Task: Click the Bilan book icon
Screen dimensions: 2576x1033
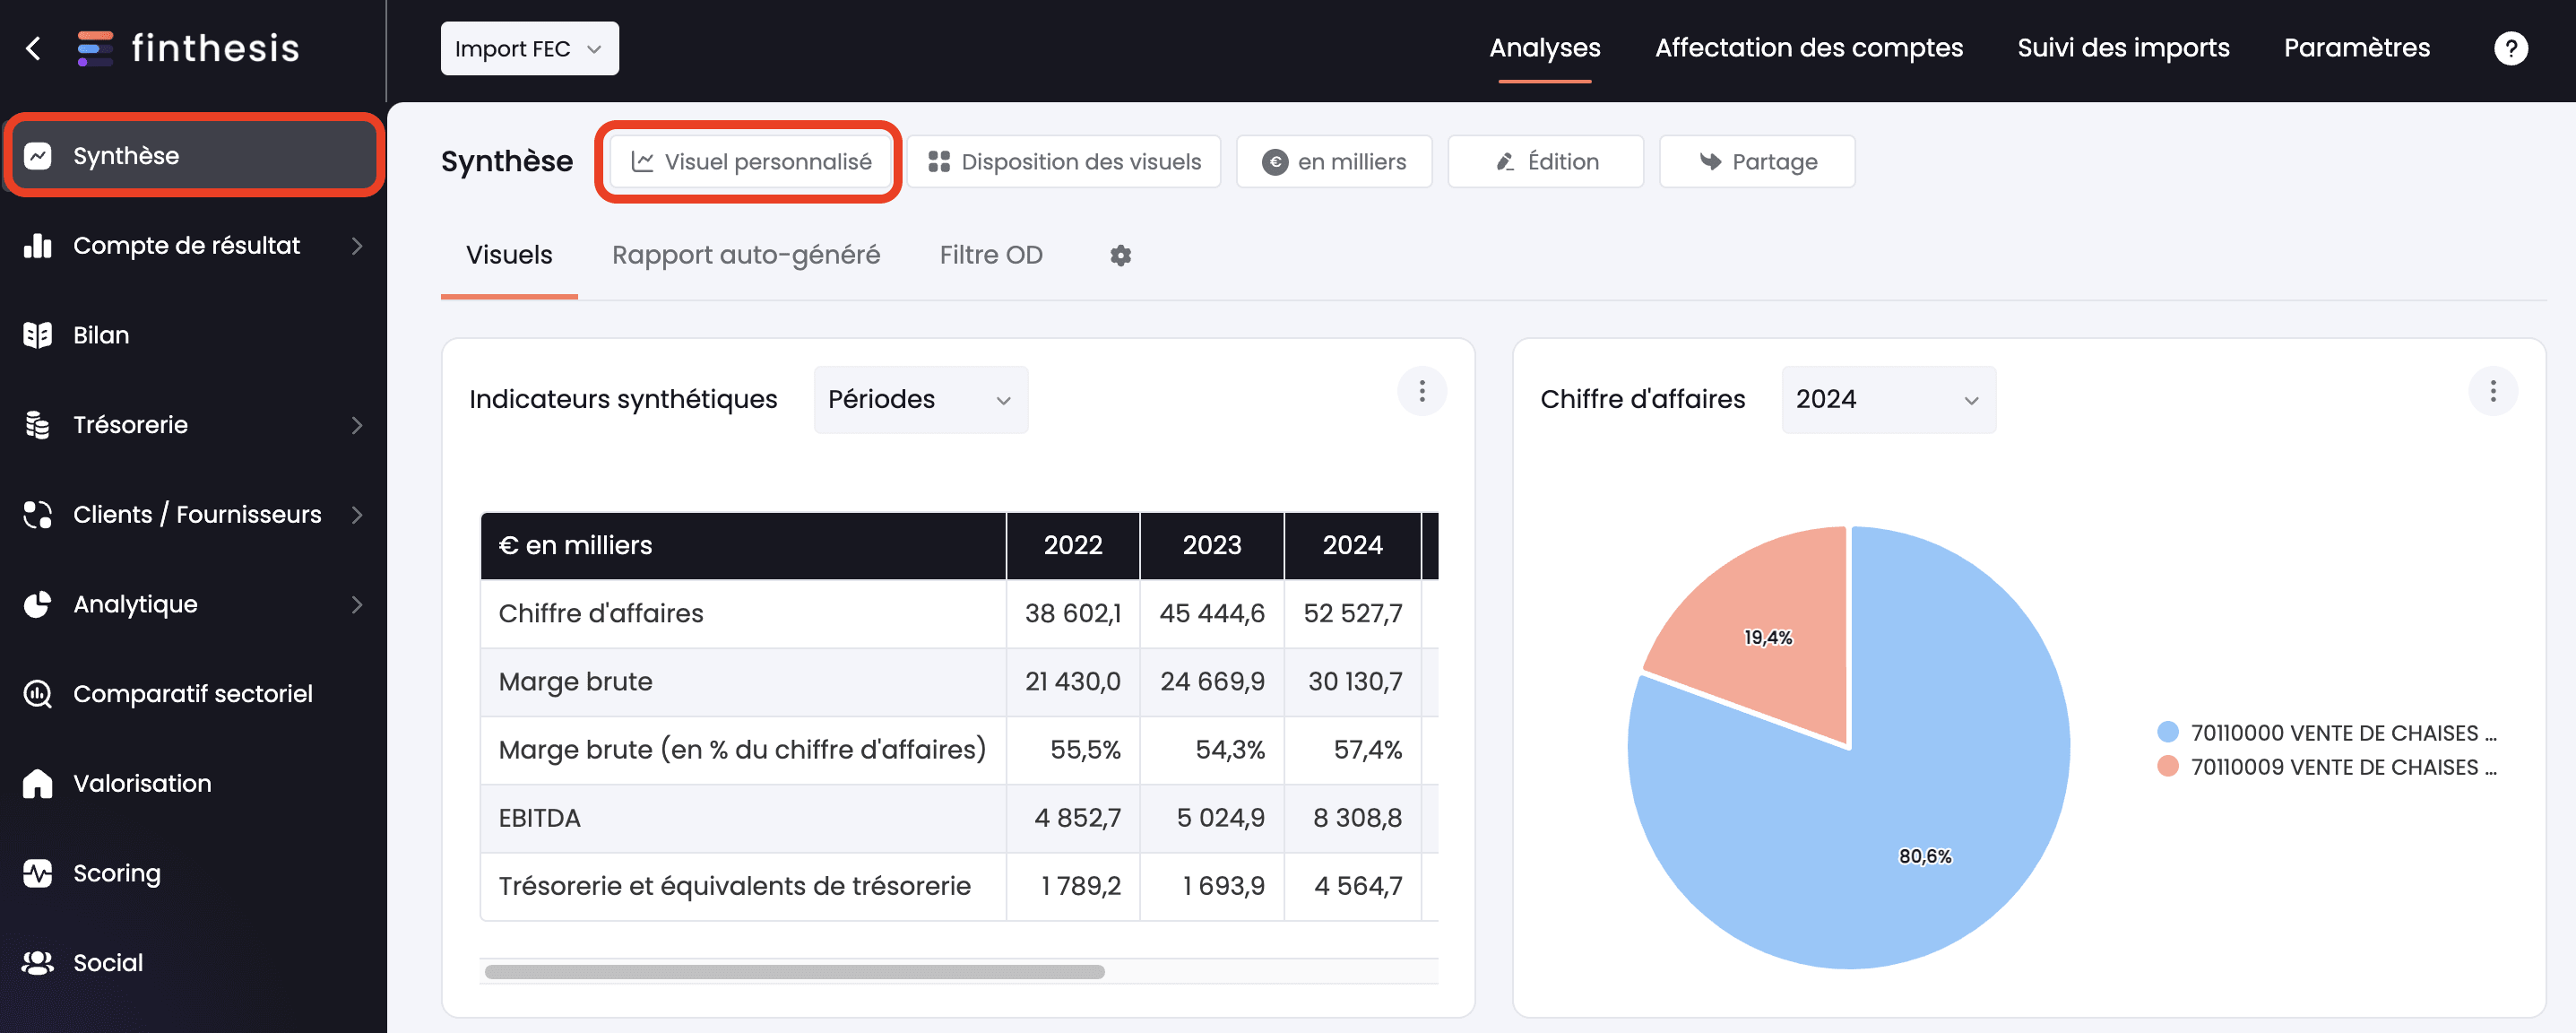Action: pyautogui.click(x=38, y=335)
